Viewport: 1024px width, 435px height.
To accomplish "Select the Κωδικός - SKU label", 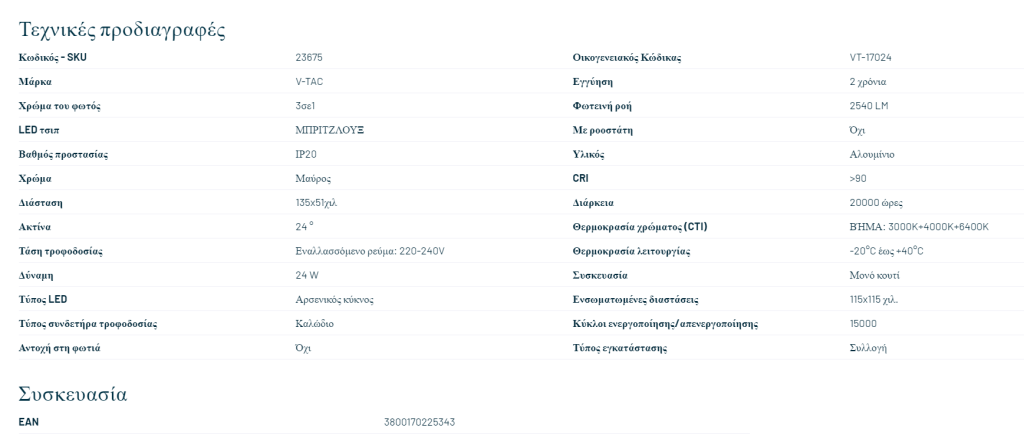I will tap(52, 57).
